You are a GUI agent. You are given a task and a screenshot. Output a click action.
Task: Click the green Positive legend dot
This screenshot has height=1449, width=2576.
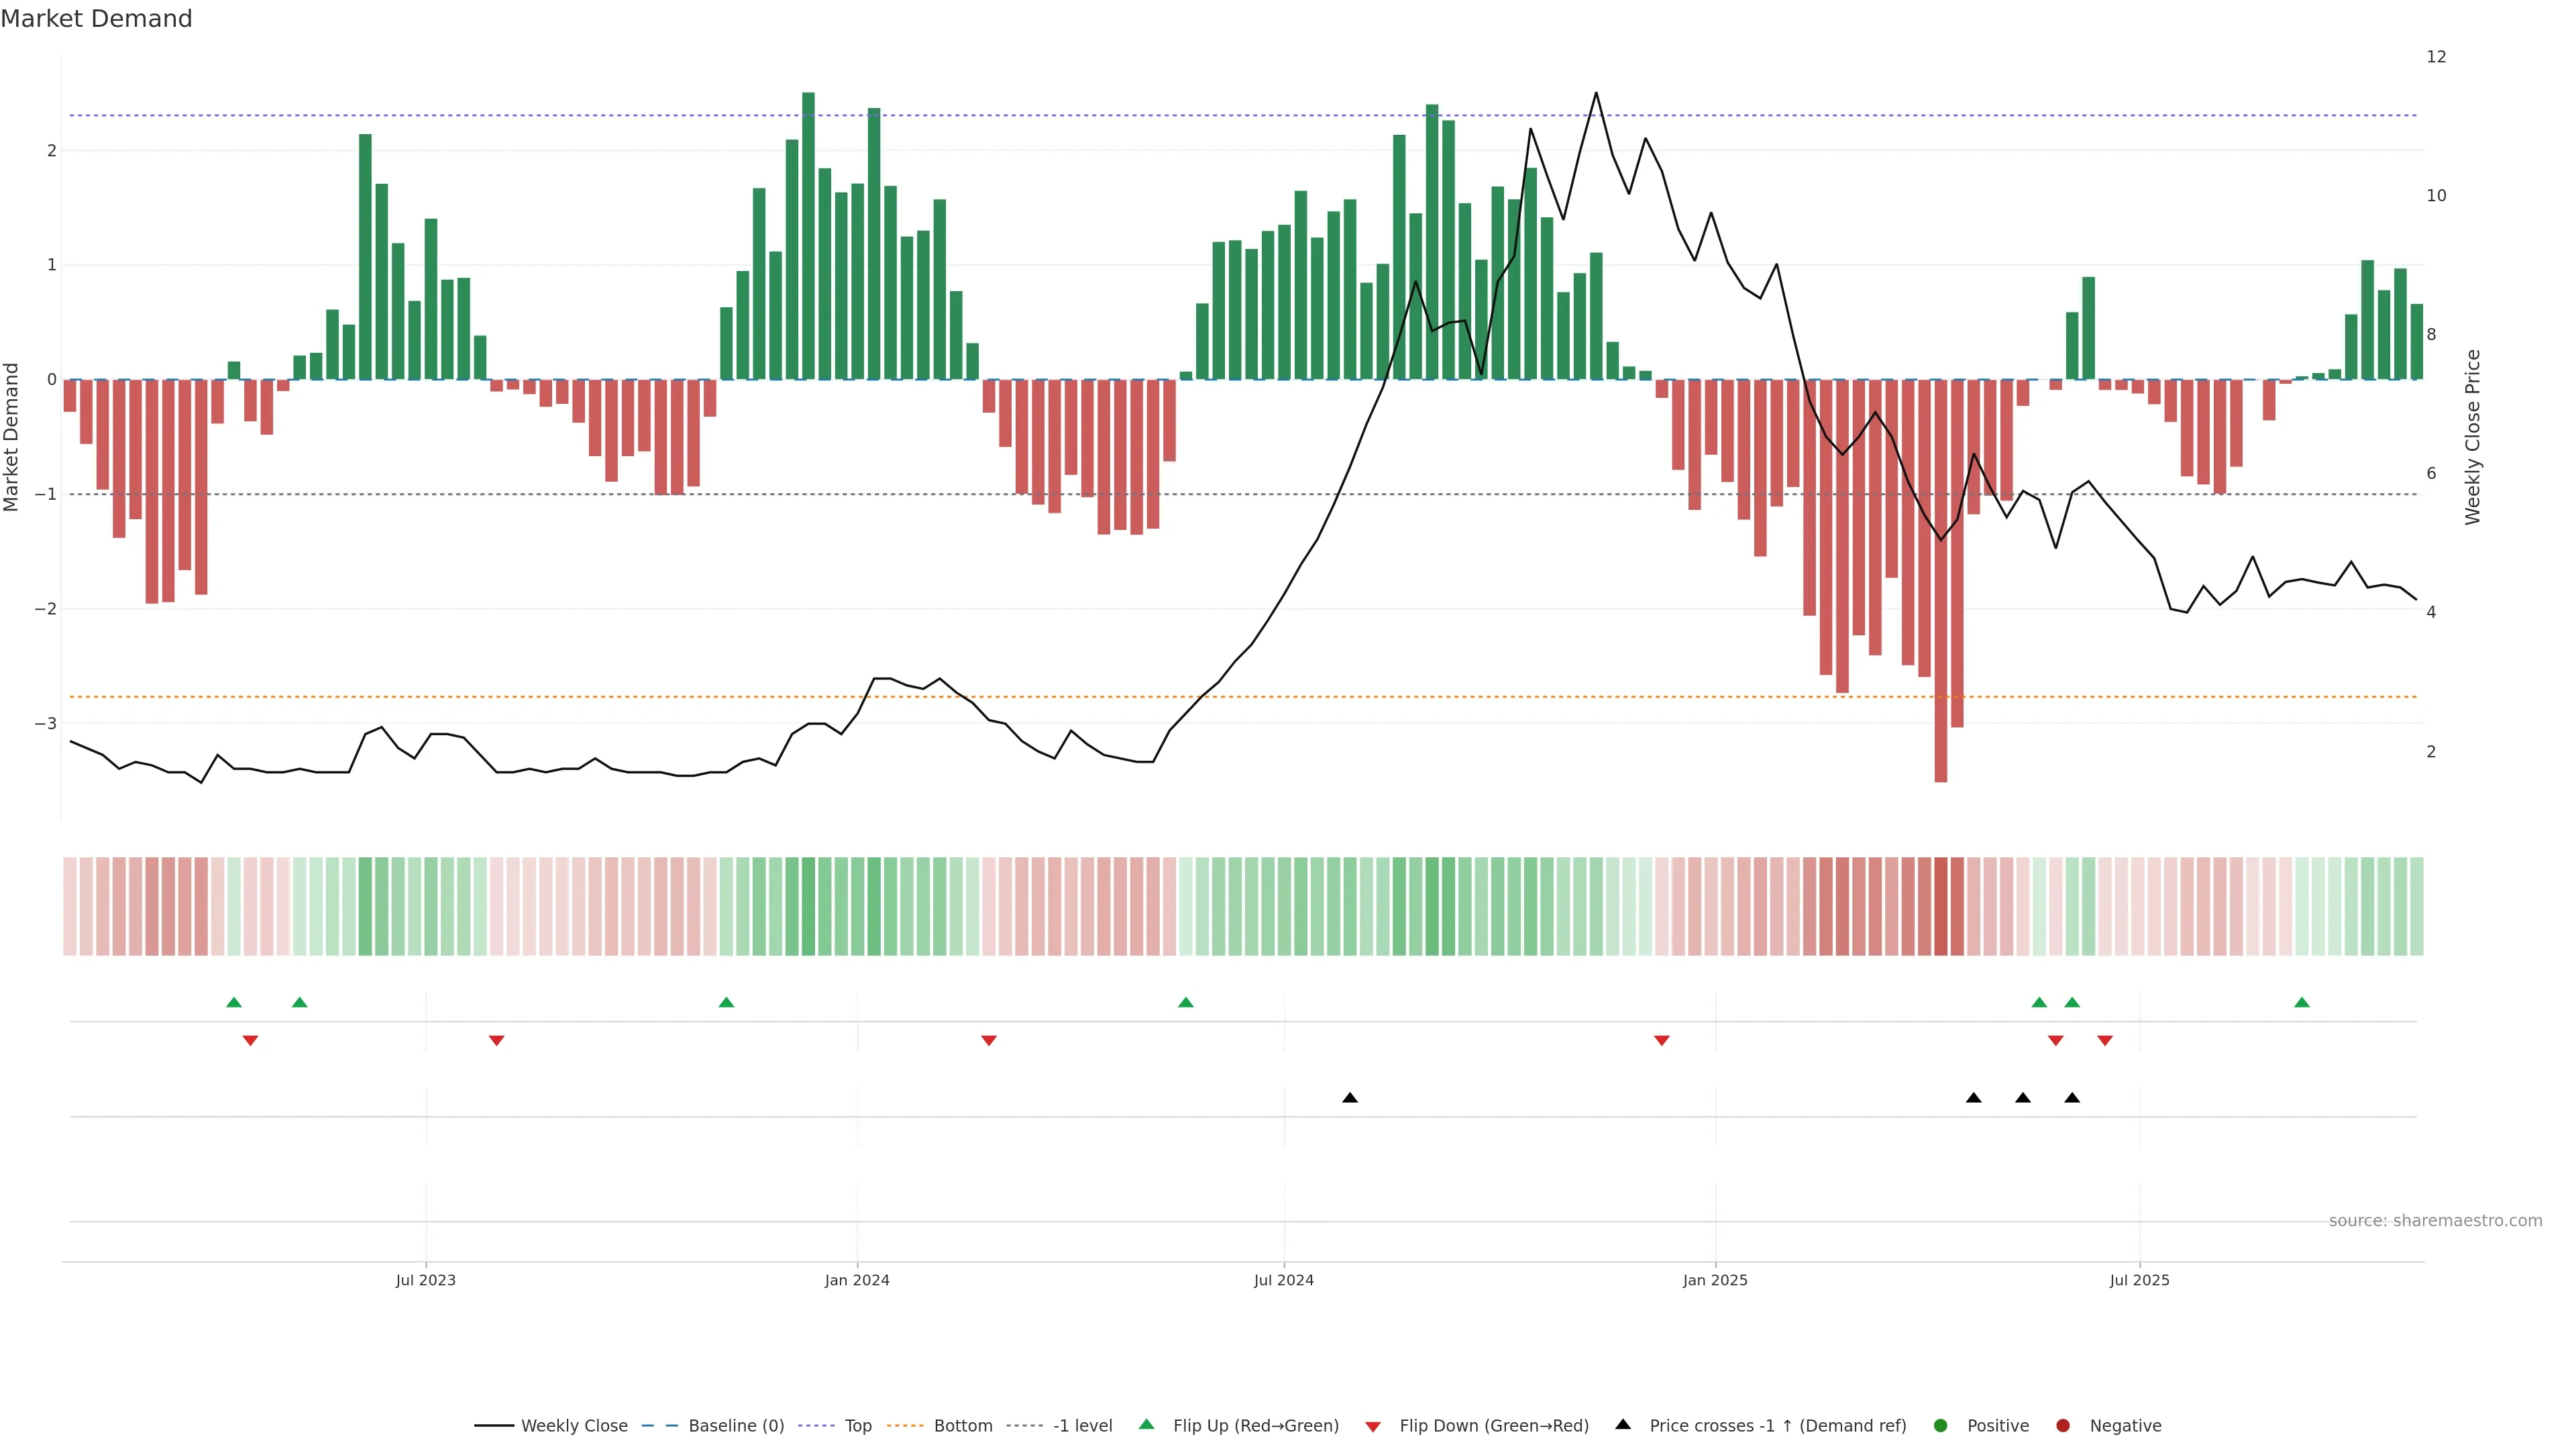pos(1941,1425)
